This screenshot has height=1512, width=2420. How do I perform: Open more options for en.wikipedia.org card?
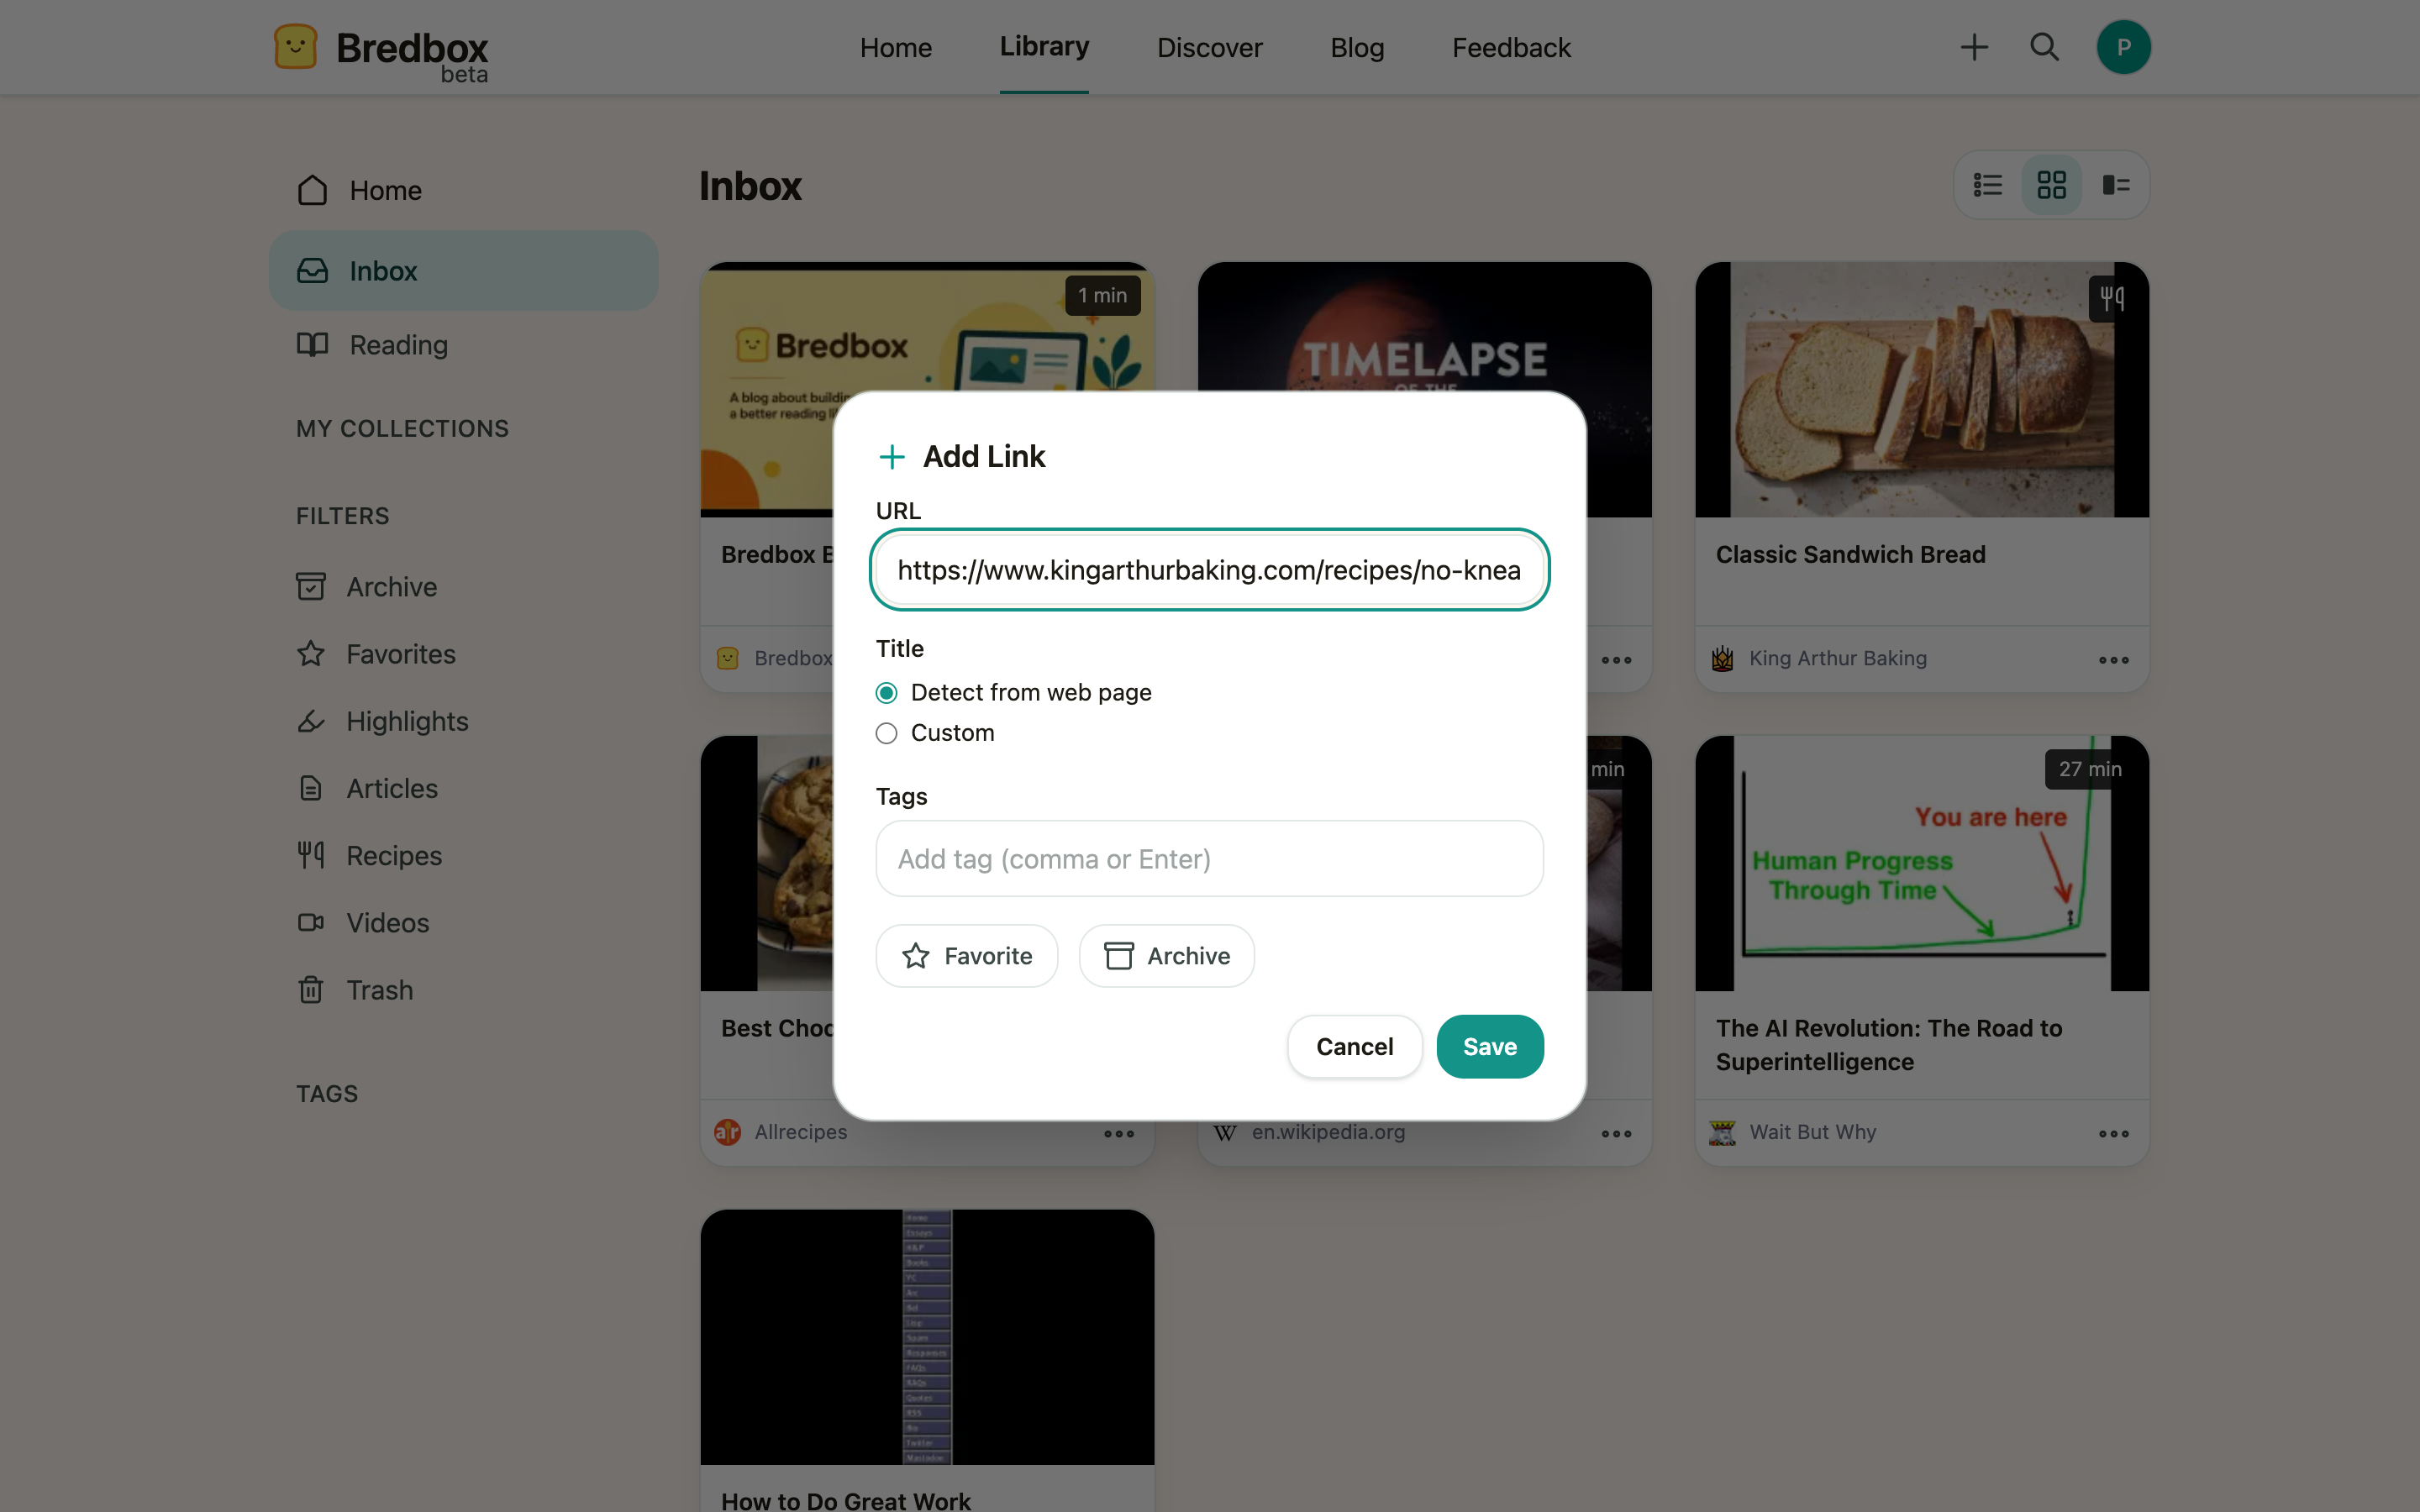[1616, 1133]
